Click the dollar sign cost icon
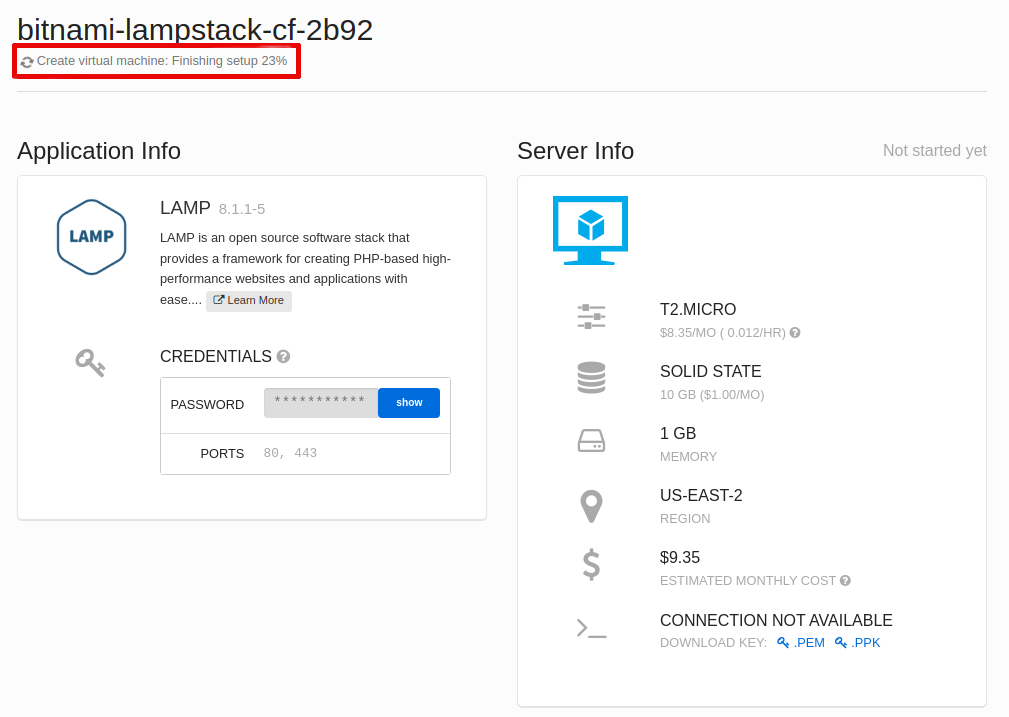The height and width of the screenshot is (717, 1009). coord(591,566)
